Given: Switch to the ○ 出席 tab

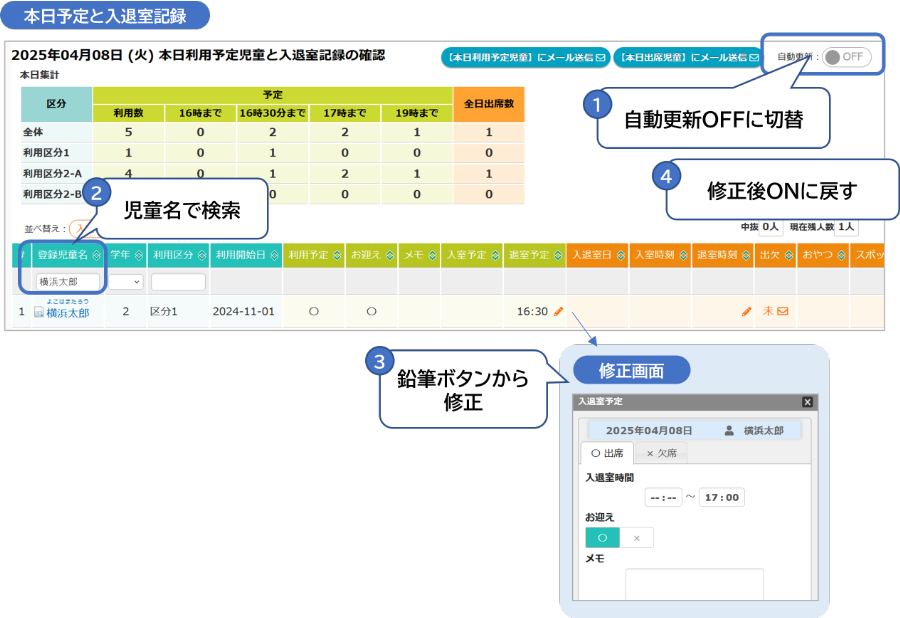Looking at the screenshot, I should [607, 453].
